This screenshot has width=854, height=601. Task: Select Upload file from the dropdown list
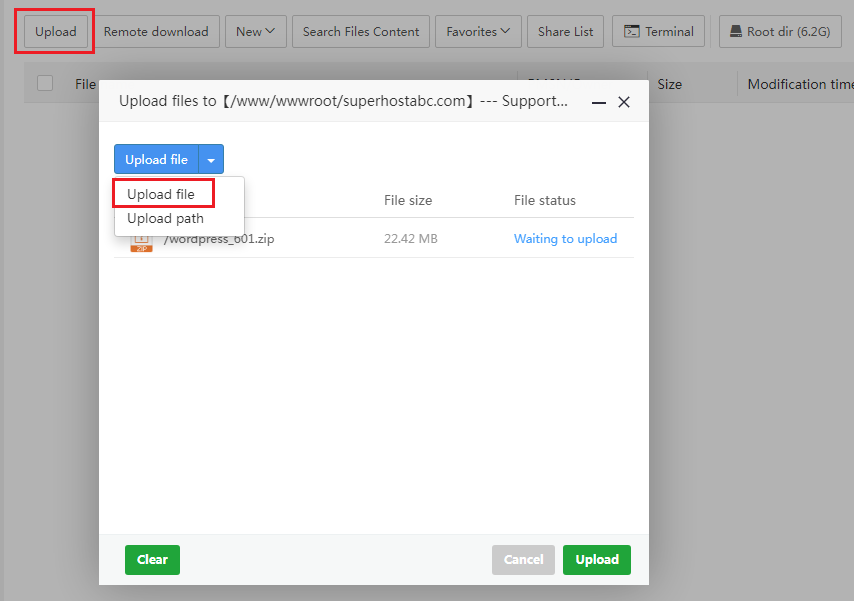[x=161, y=194]
